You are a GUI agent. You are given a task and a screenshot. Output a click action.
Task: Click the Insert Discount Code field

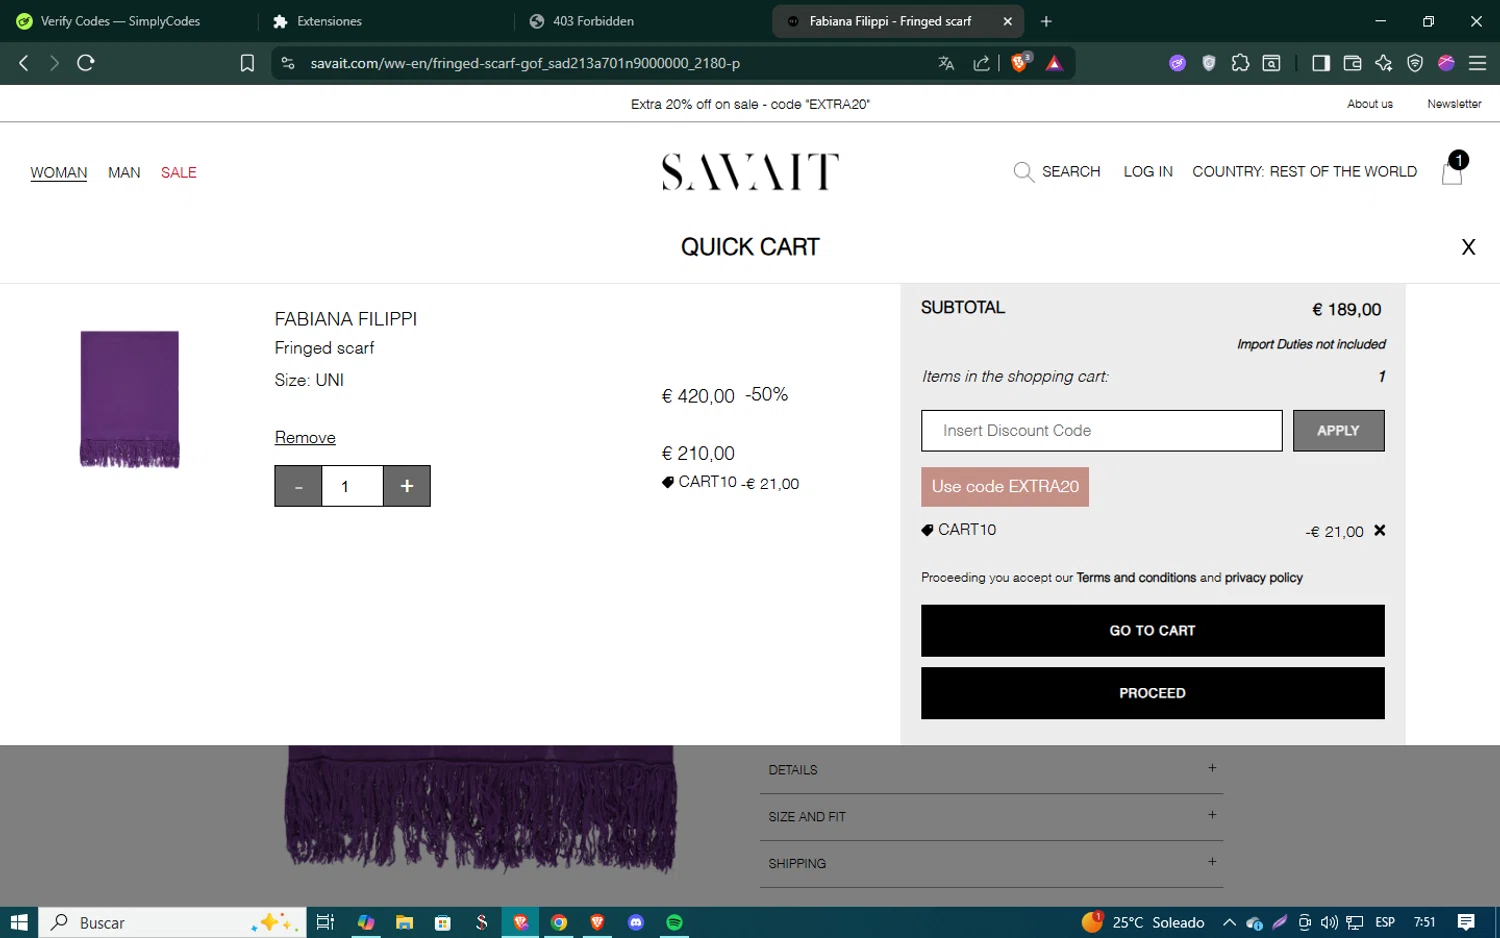pos(1102,431)
